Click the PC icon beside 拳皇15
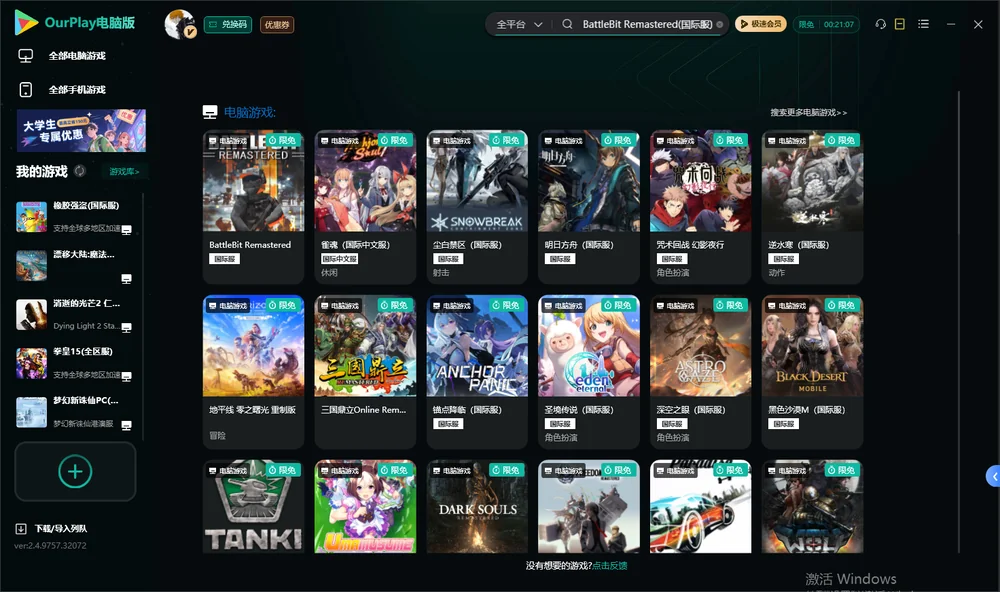This screenshot has height=592, width=1000. (126, 376)
